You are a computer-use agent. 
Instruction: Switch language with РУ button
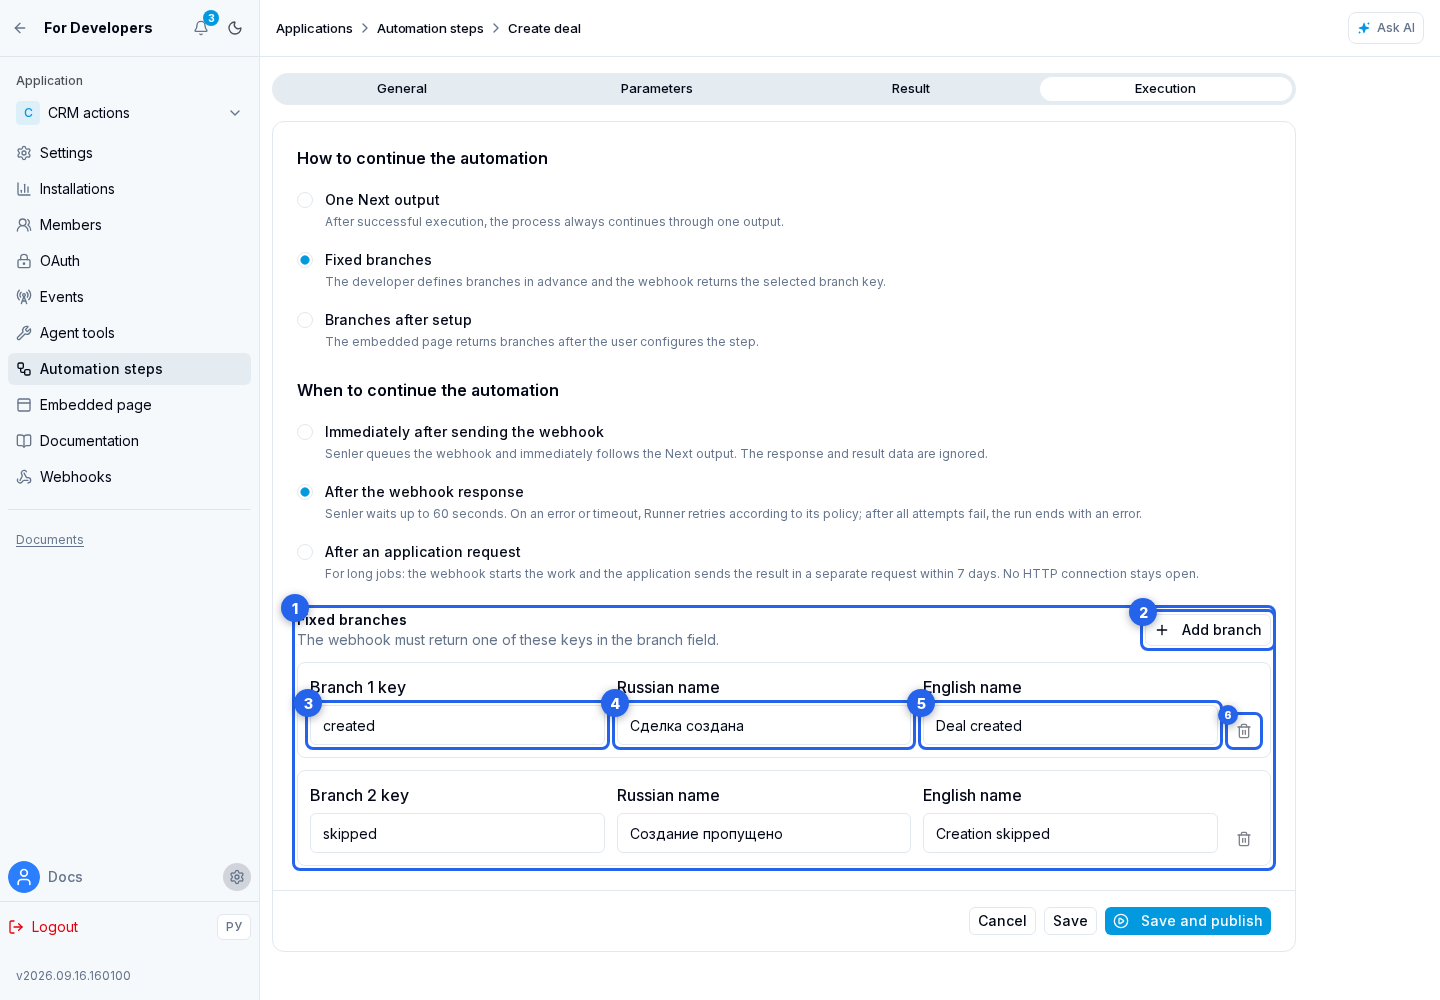234,927
